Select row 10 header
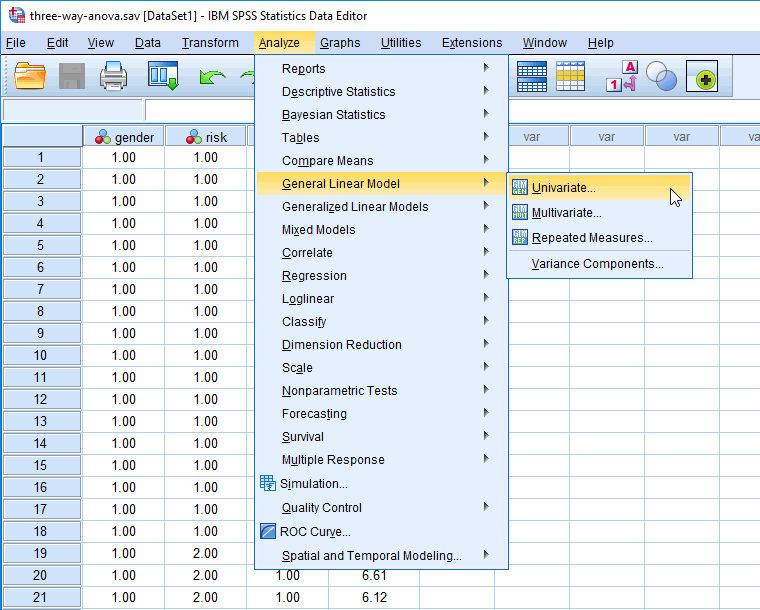Viewport: 760px width, 610px height. click(42, 355)
